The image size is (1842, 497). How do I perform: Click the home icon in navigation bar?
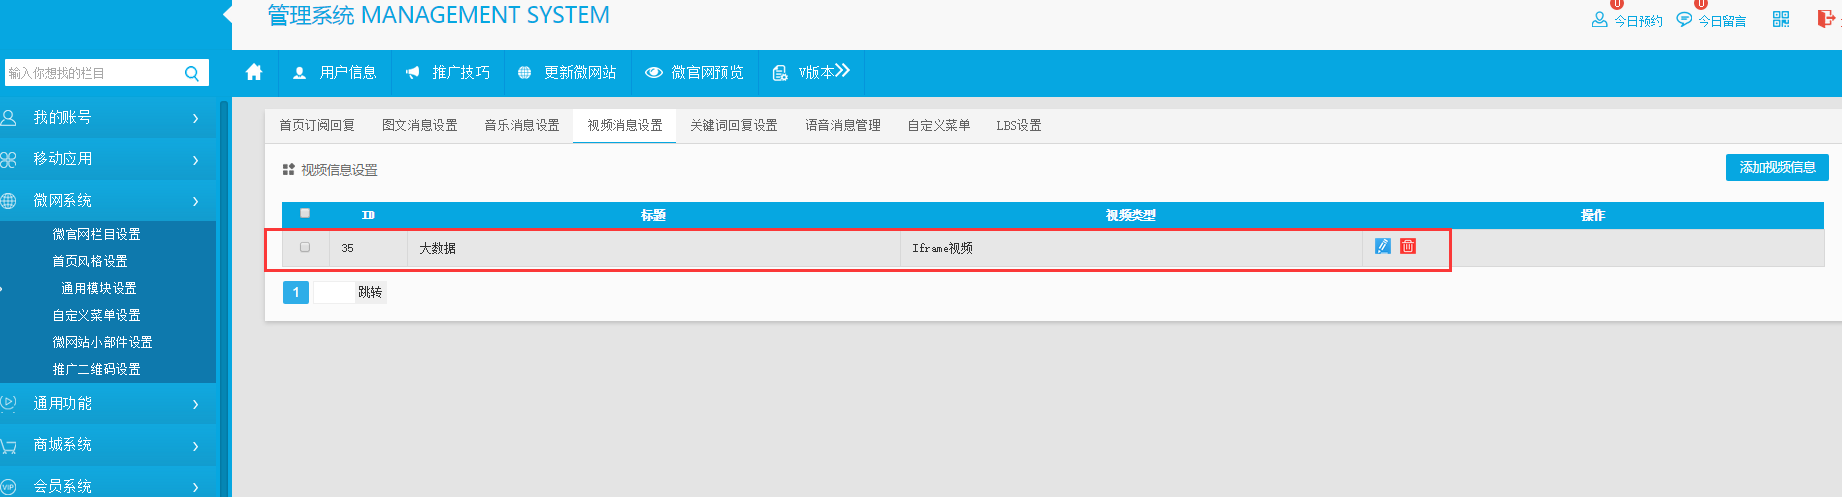[254, 72]
